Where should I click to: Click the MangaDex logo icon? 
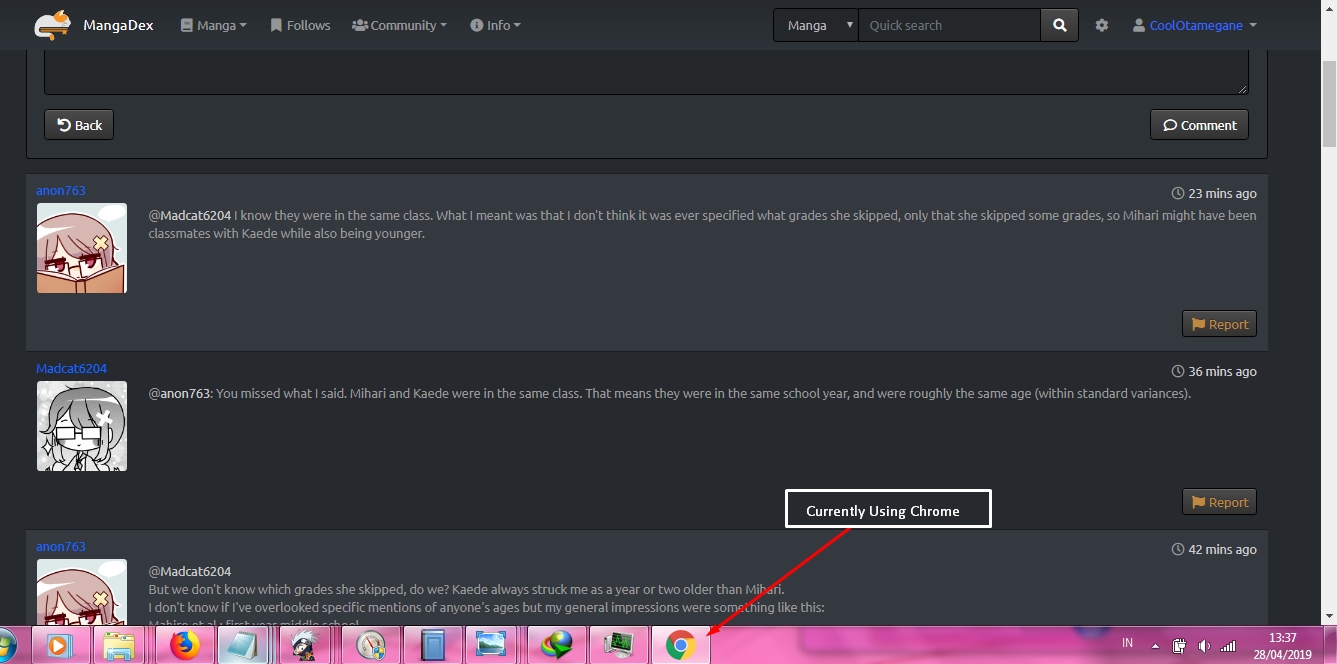click(x=52, y=25)
